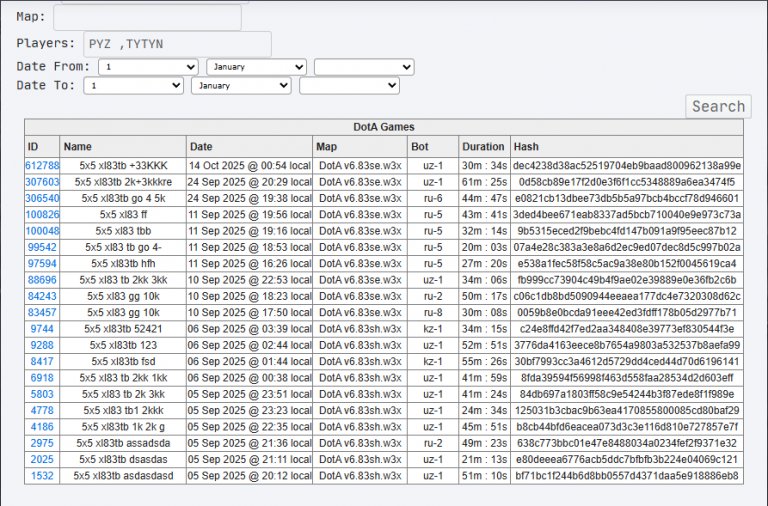This screenshot has height=506, width=768.
Task: Open game ID 9288 link
Action: pyautogui.click(x=42, y=345)
